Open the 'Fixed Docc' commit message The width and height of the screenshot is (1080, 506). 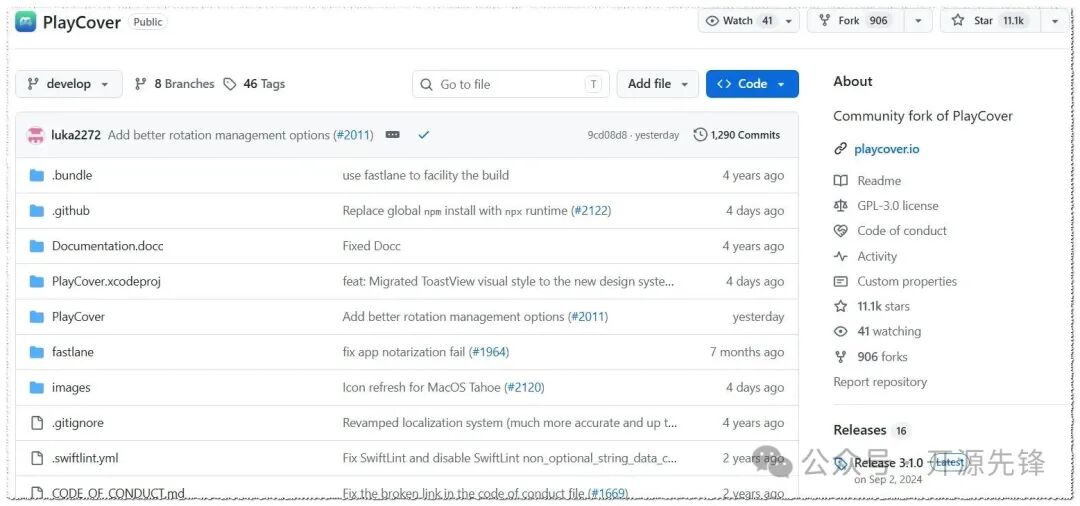(x=371, y=246)
